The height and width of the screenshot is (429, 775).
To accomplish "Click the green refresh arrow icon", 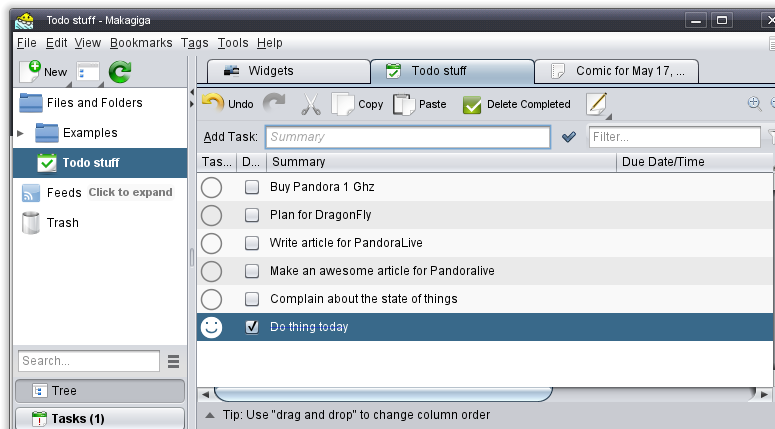I will tap(120, 71).
